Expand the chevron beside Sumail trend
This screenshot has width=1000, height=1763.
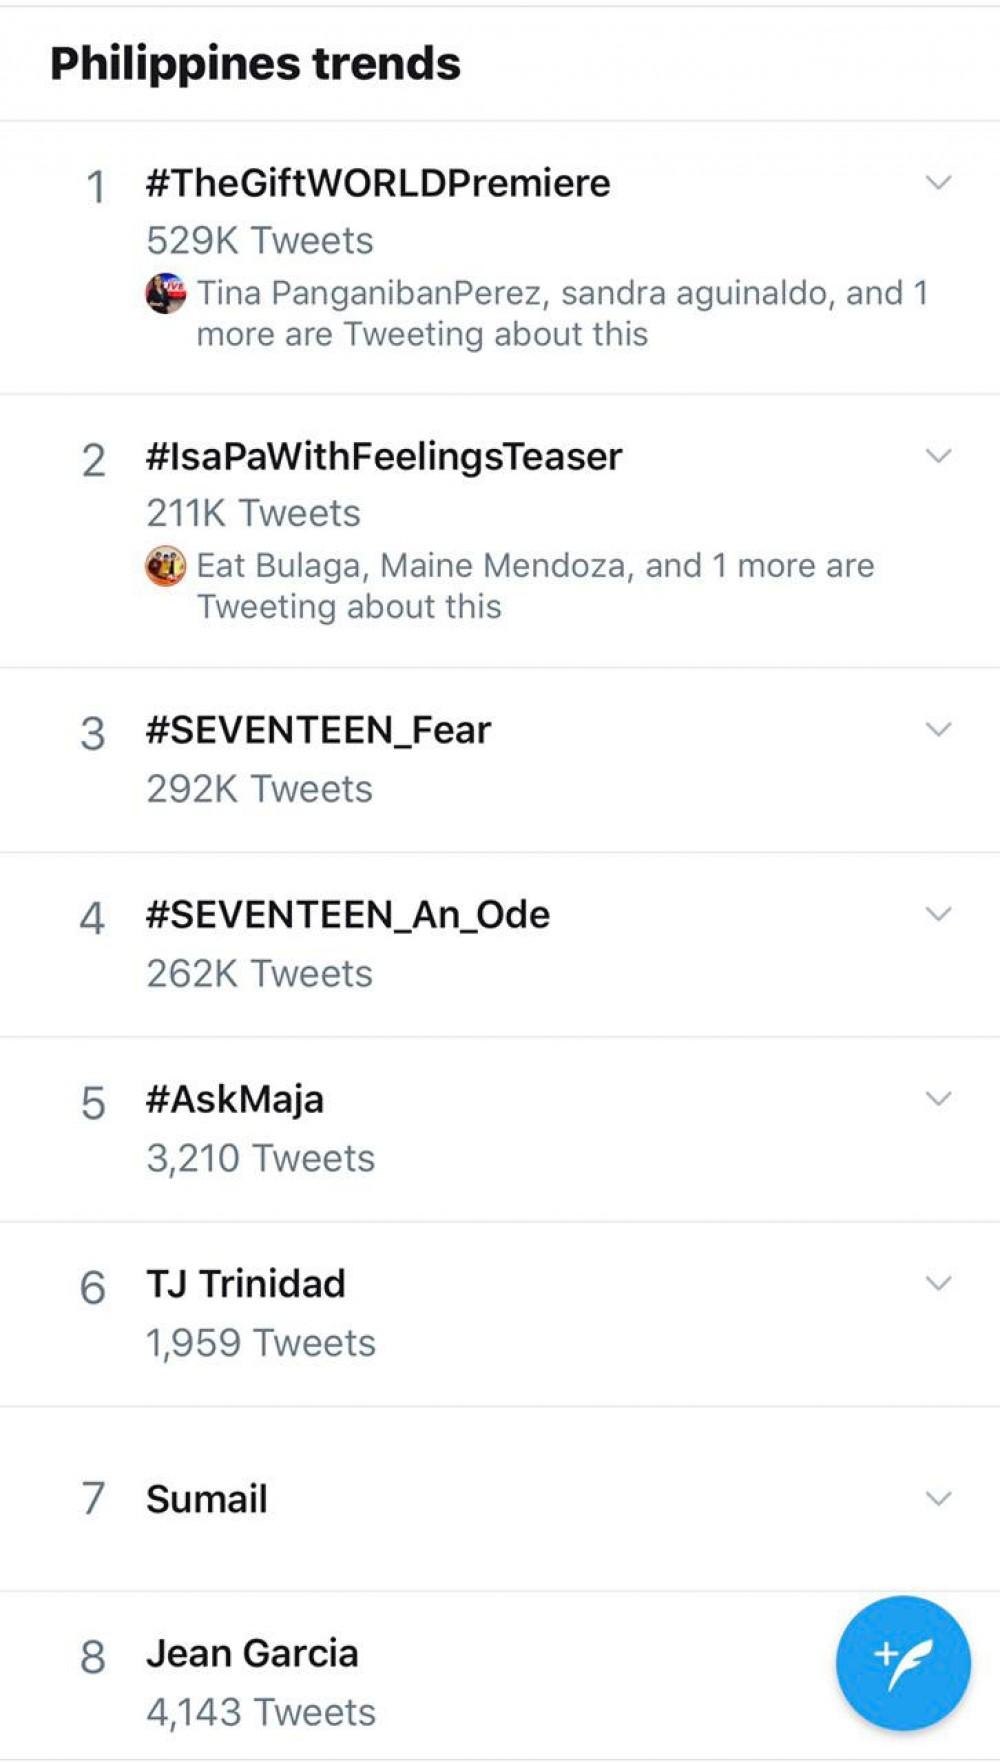click(x=938, y=1498)
